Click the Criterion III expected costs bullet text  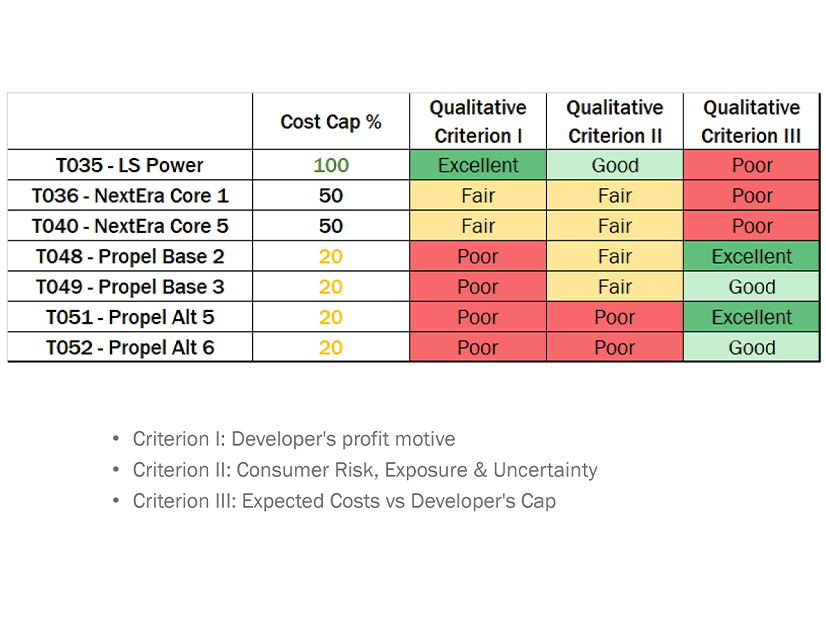344,501
